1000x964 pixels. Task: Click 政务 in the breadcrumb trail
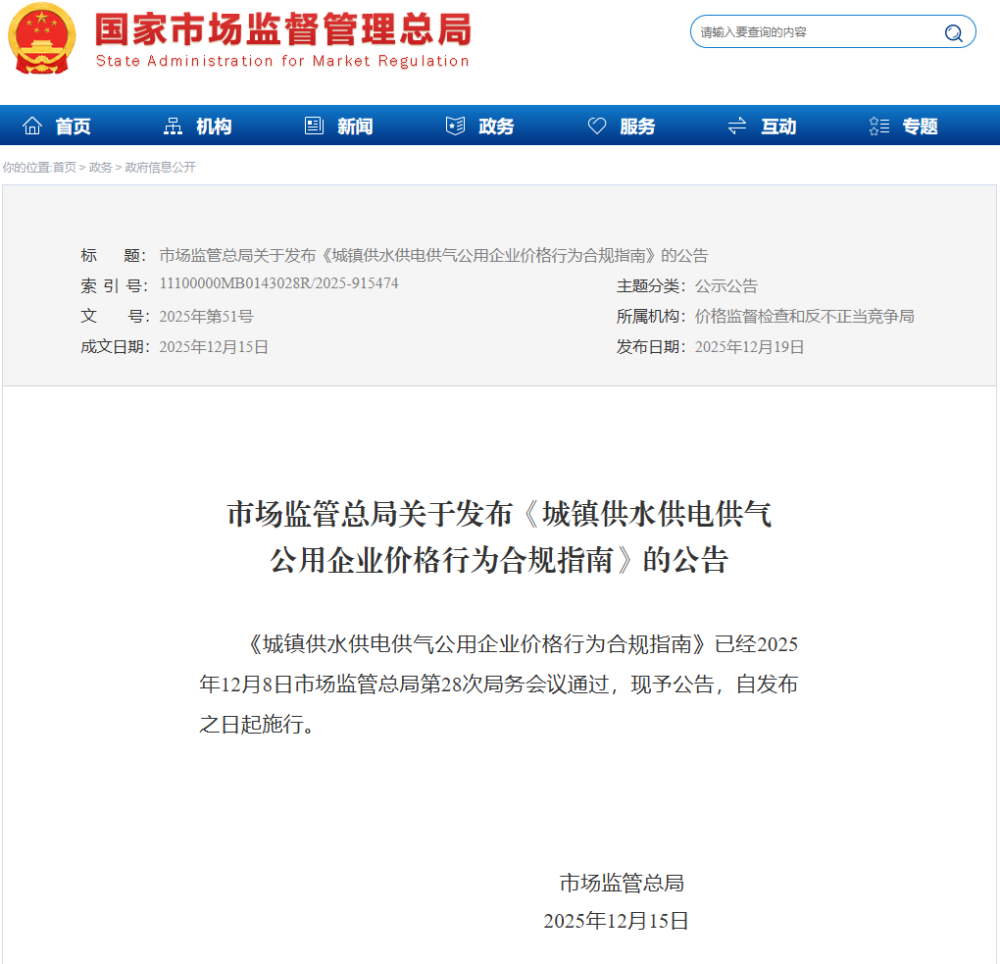point(100,168)
